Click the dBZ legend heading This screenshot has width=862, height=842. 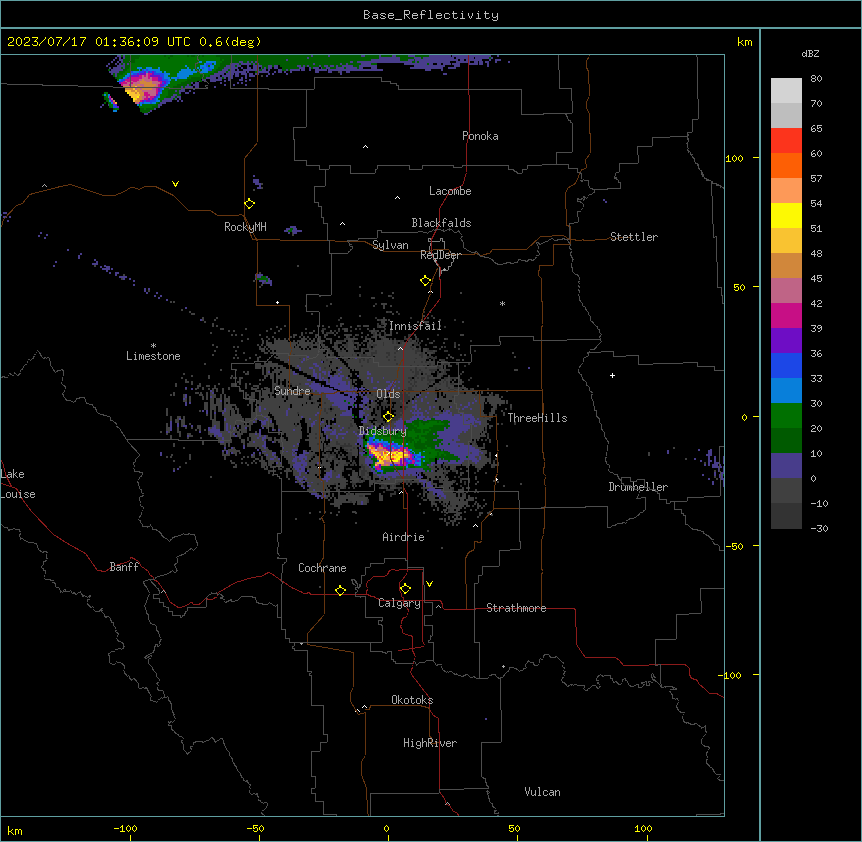point(810,54)
